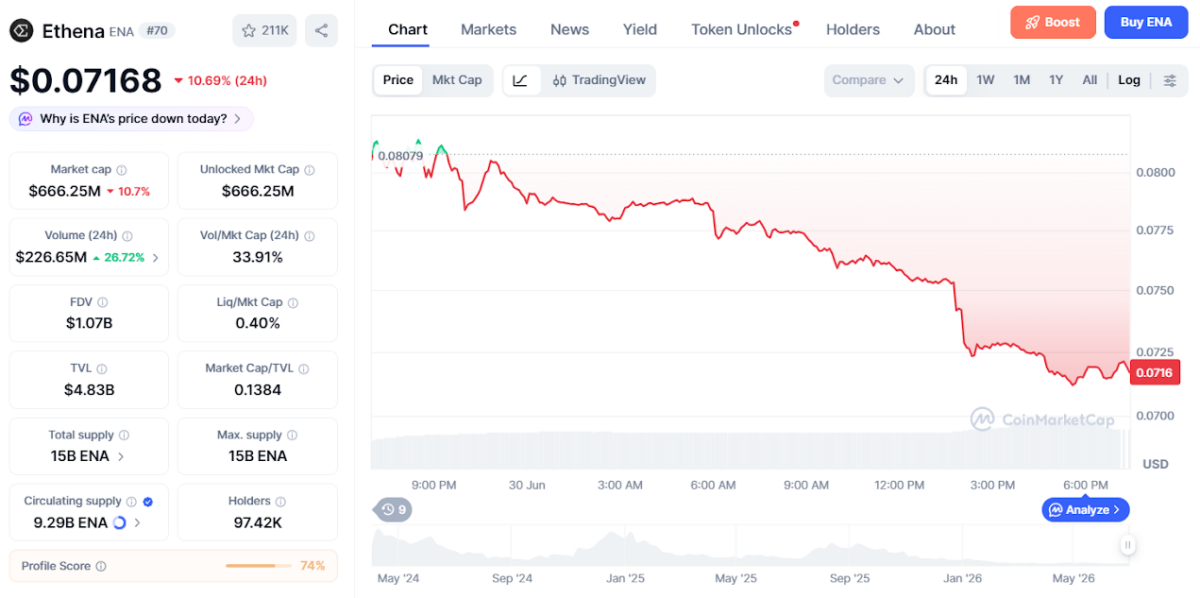
Task: Click the Boost button
Action: [x=1053, y=22]
